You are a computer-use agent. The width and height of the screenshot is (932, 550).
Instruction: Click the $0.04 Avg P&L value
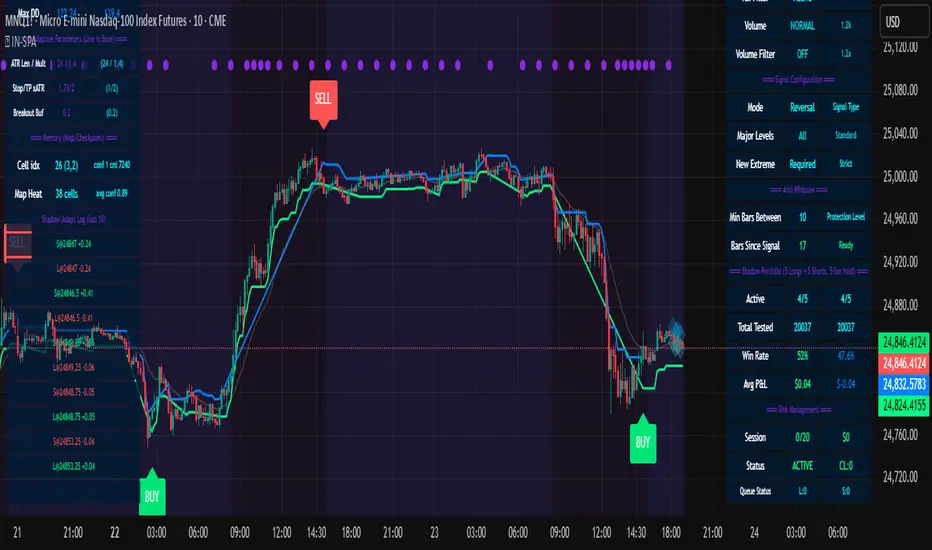click(x=802, y=385)
